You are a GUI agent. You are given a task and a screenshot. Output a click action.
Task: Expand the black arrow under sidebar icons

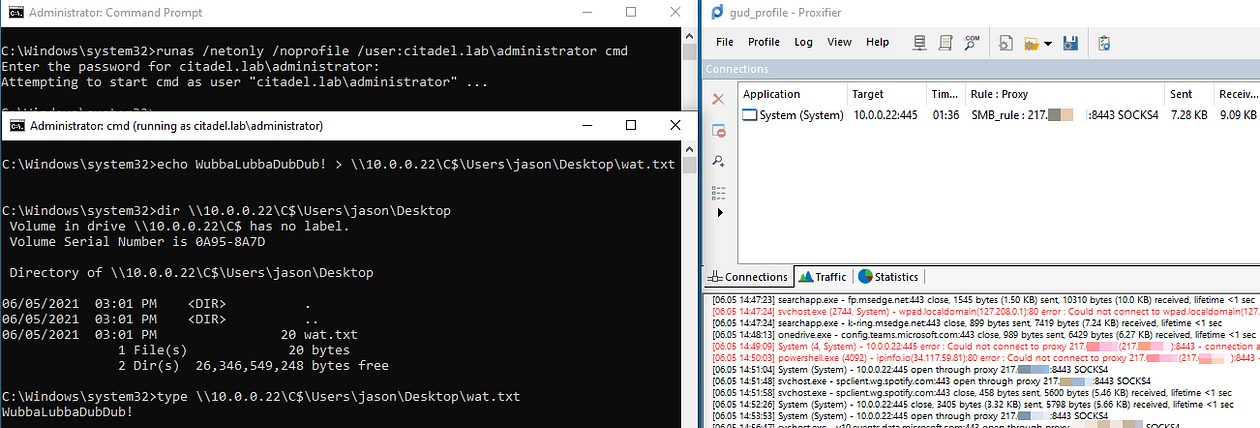click(718, 213)
